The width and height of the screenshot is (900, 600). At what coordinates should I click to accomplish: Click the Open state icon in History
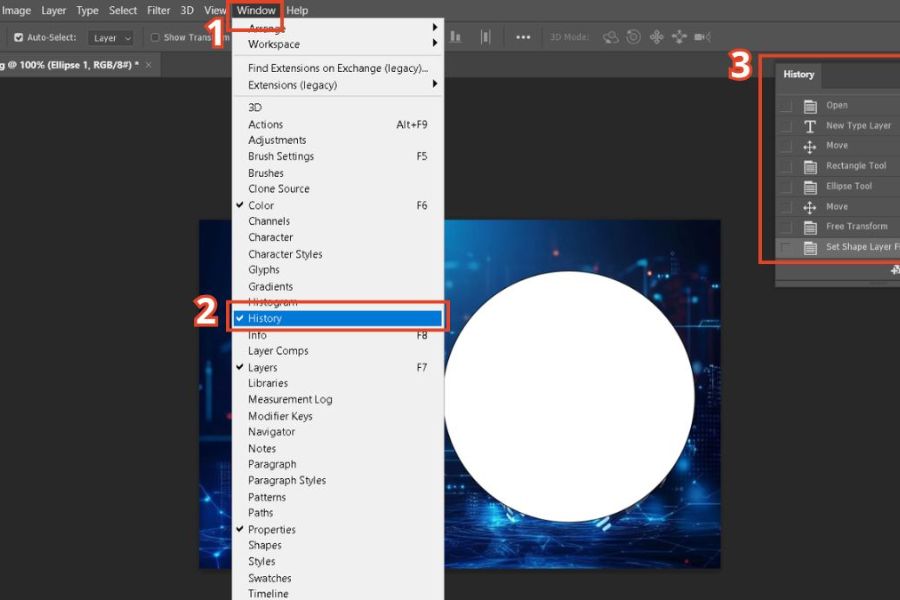coord(810,106)
